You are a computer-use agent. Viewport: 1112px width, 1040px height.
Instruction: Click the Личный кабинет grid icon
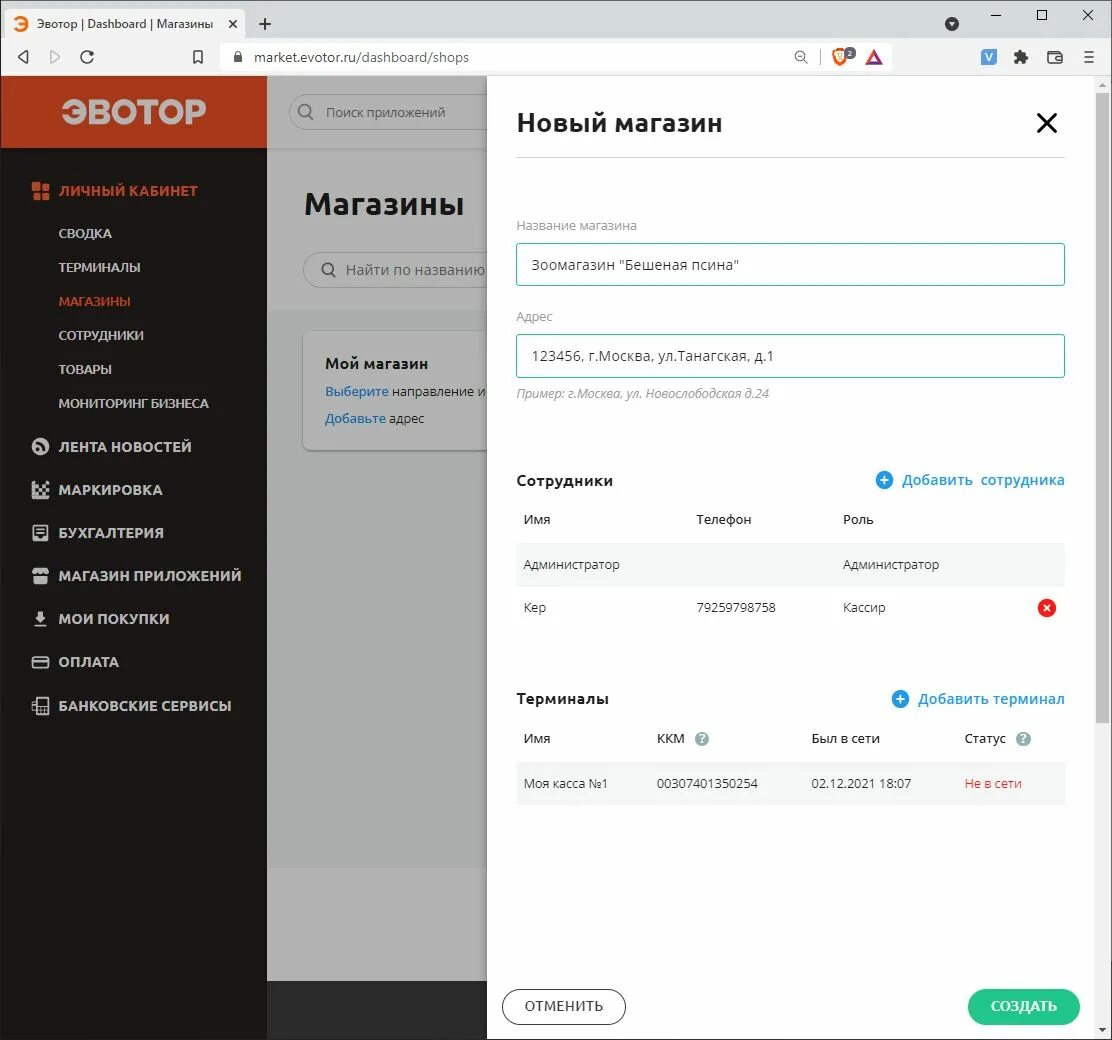pyautogui.click(x=40, y=191)
